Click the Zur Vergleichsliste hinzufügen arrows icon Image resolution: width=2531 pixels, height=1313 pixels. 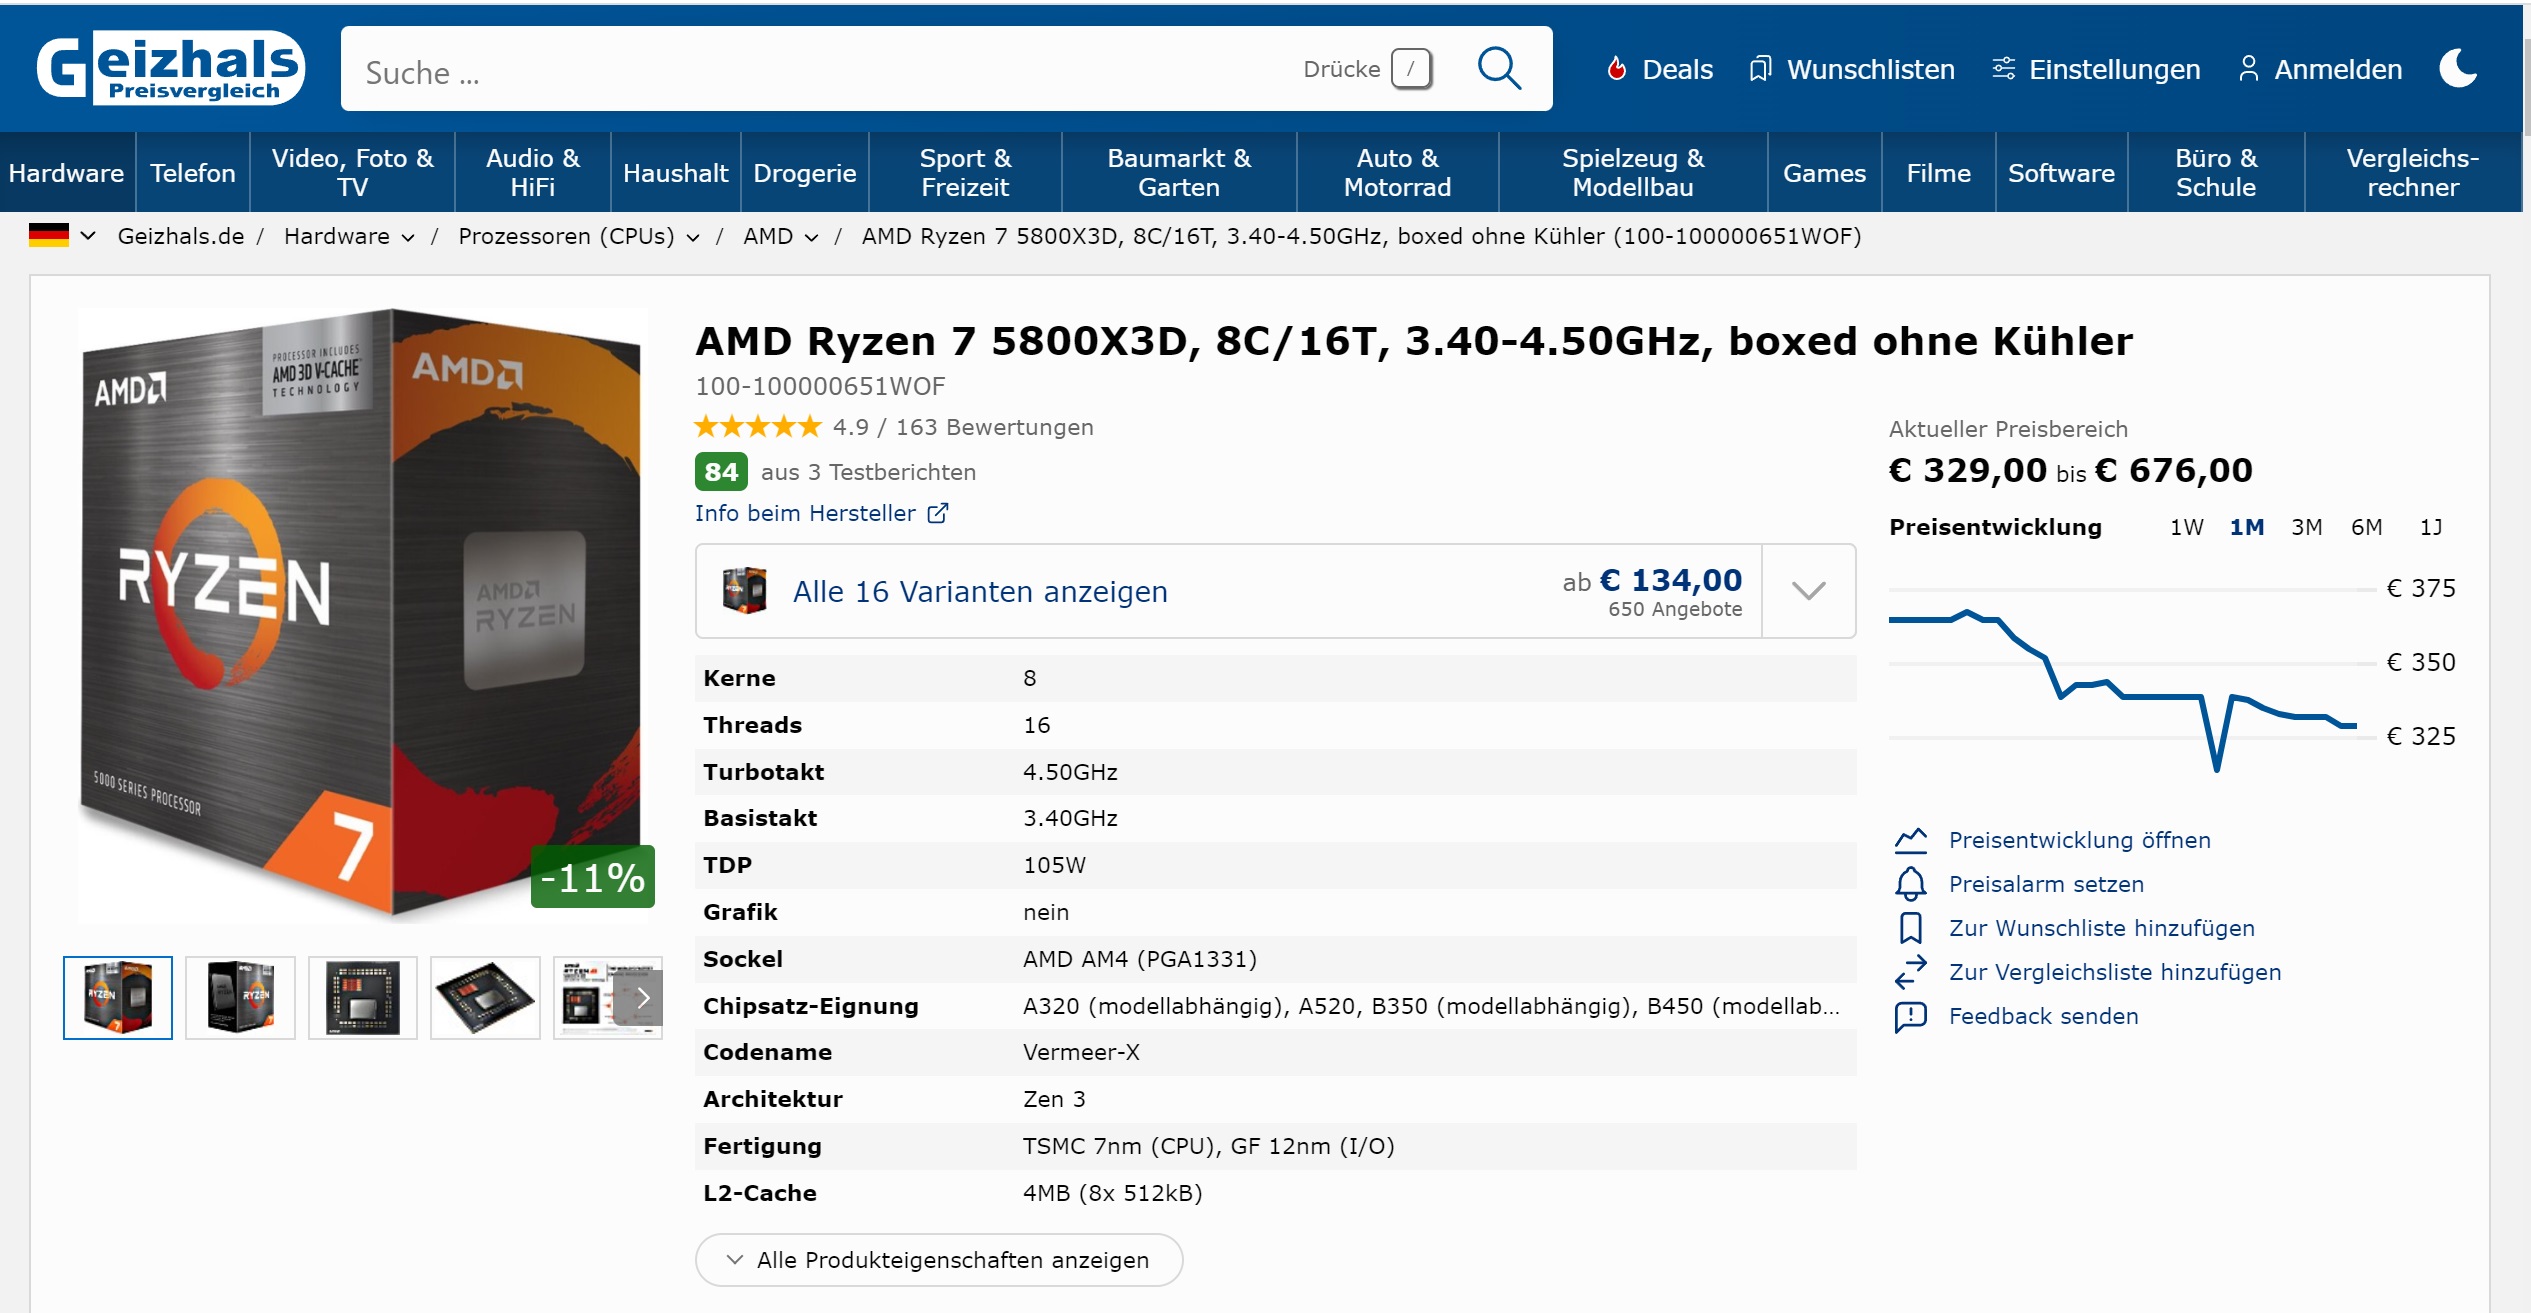click(1910, 972)
